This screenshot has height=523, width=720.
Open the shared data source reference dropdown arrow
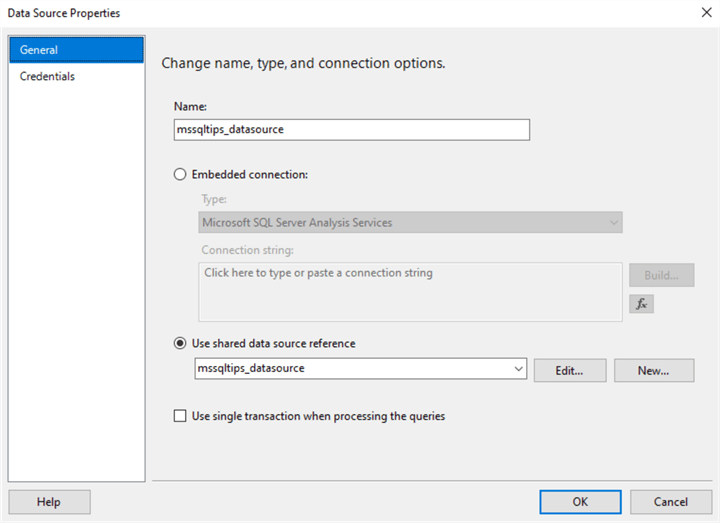[518, 369]
